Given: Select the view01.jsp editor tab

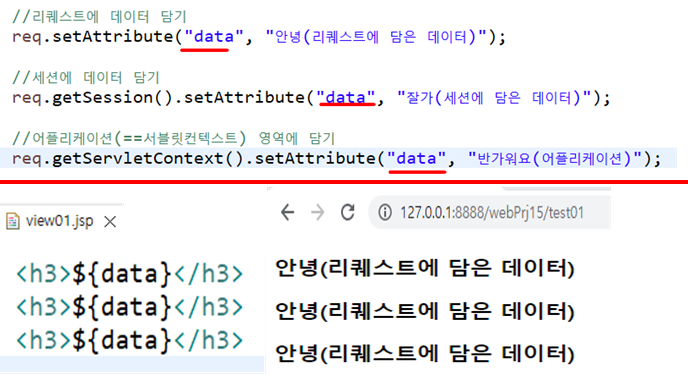Looking at the screenshot, I should [60, 221].
